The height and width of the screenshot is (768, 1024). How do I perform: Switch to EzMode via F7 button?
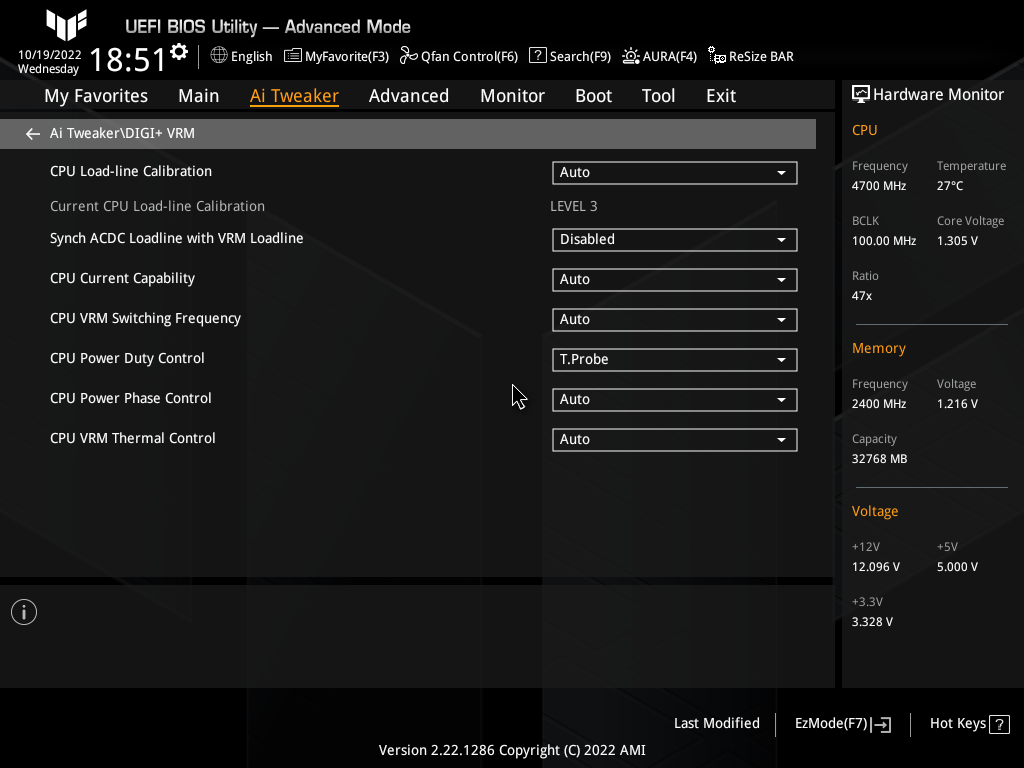pyautogui.click(x=841, y=723)
